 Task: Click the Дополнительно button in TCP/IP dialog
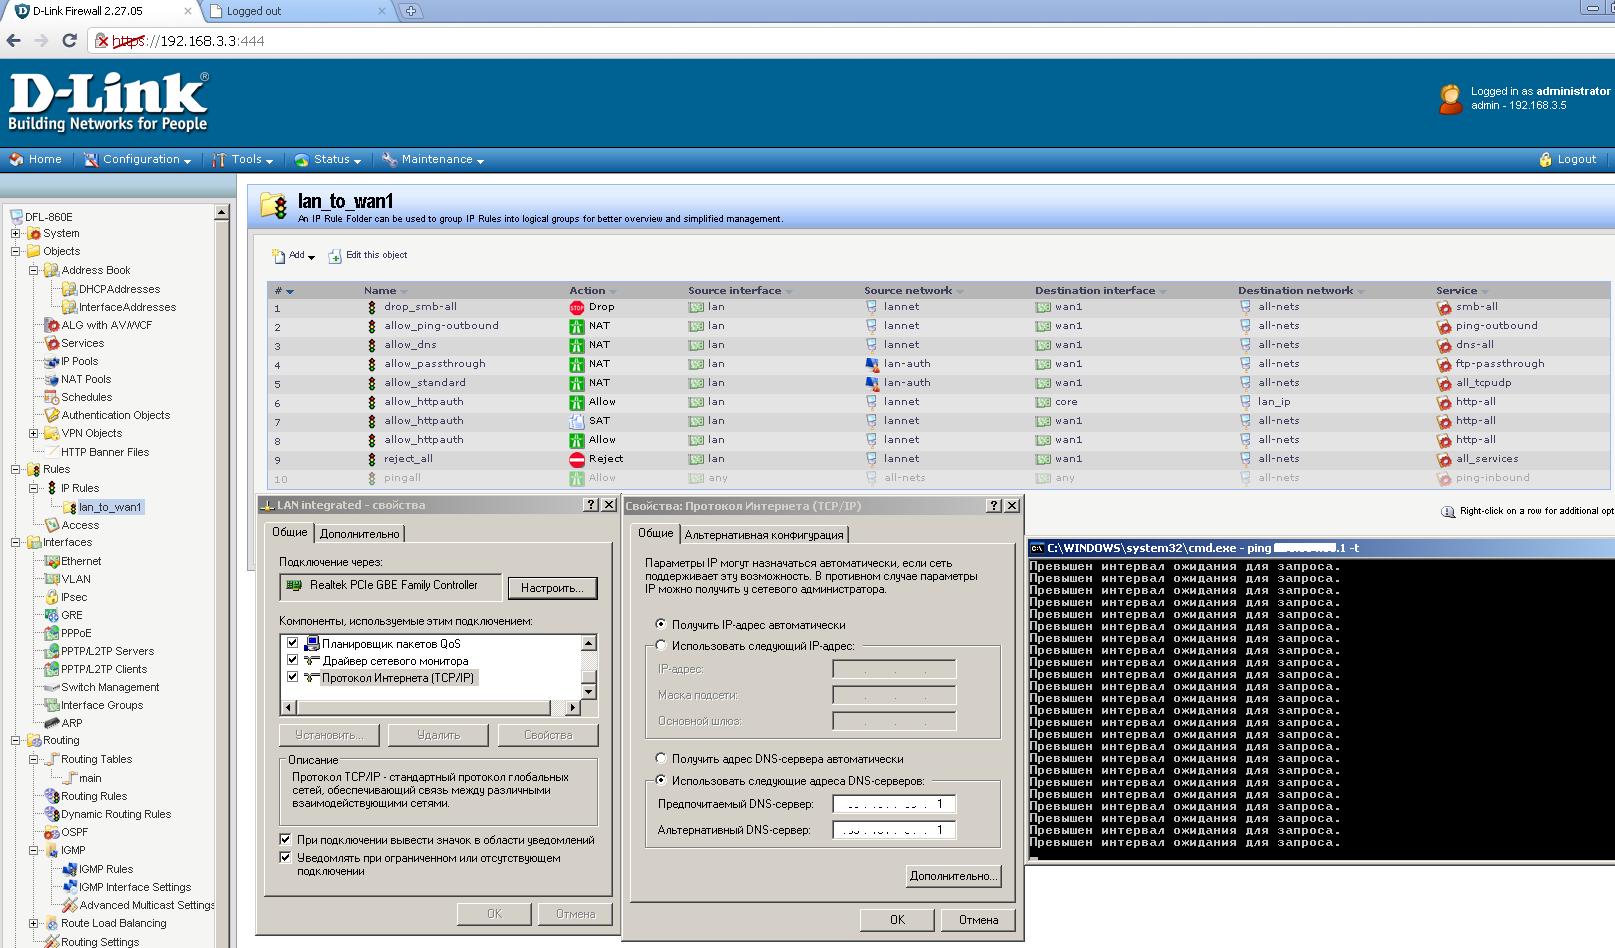[x=953, y=876]
